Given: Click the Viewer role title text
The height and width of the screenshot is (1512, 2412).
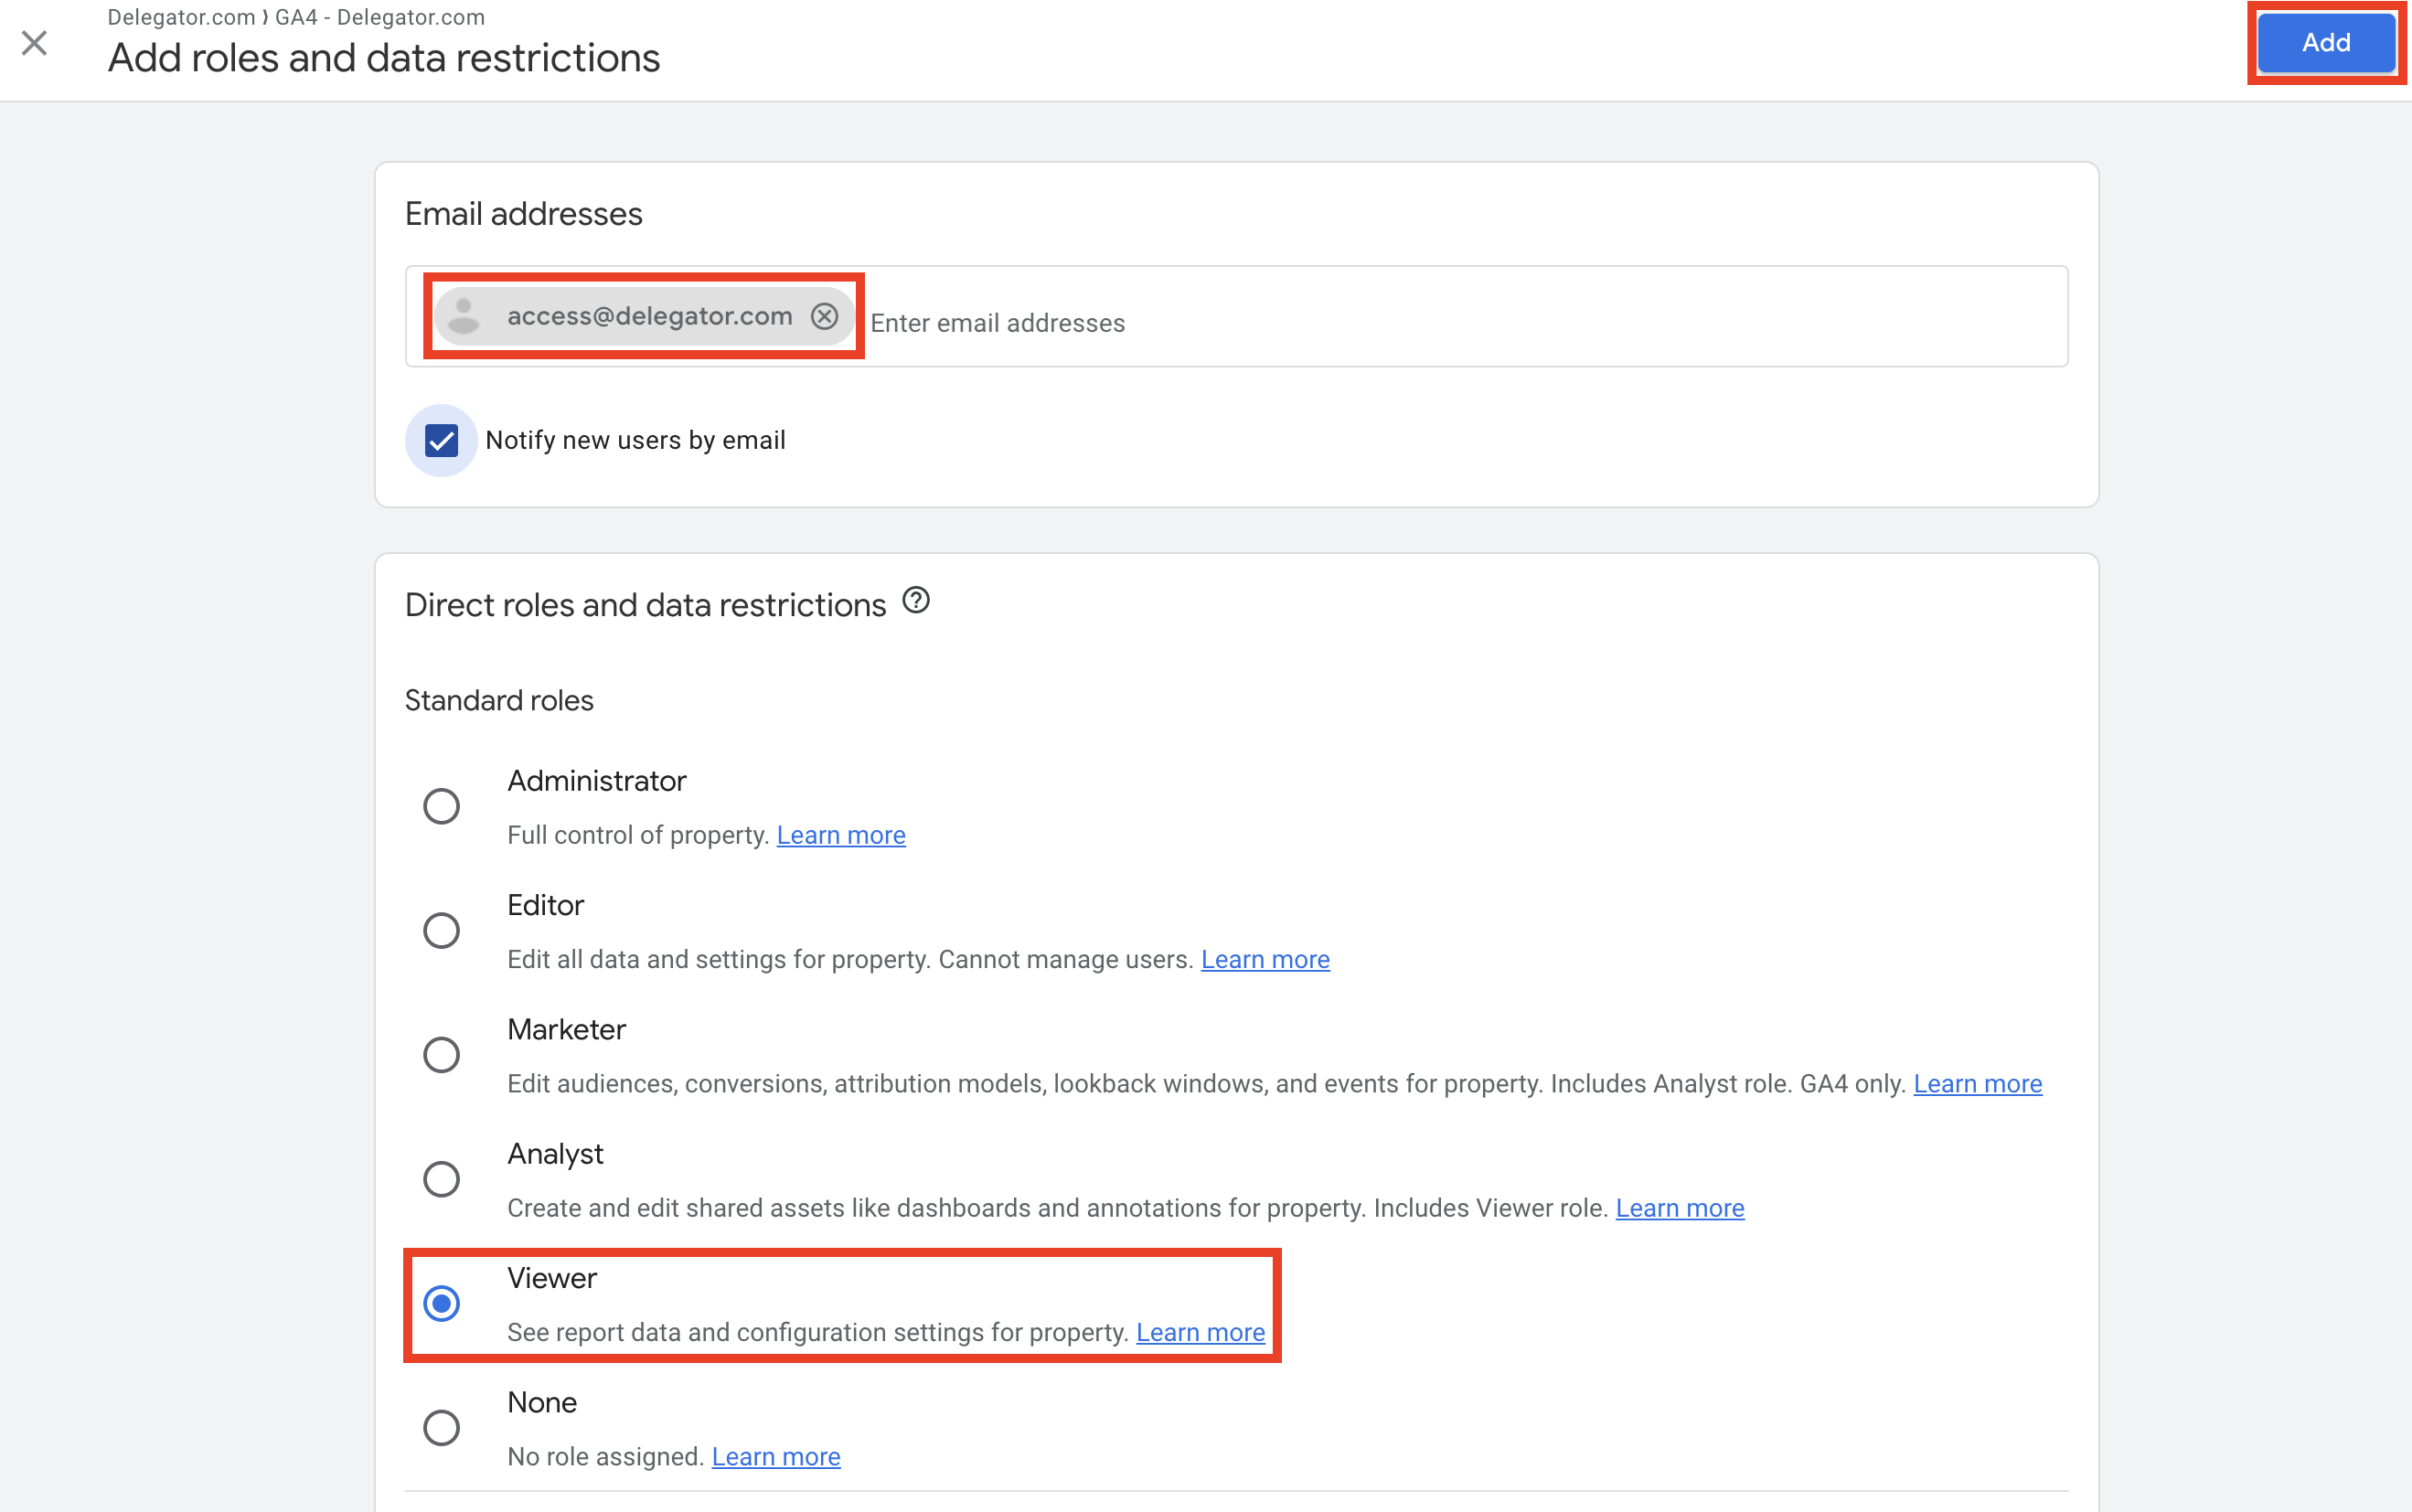Looking at the screenshot, I should pyautogui.click(x=552, y=1278).
